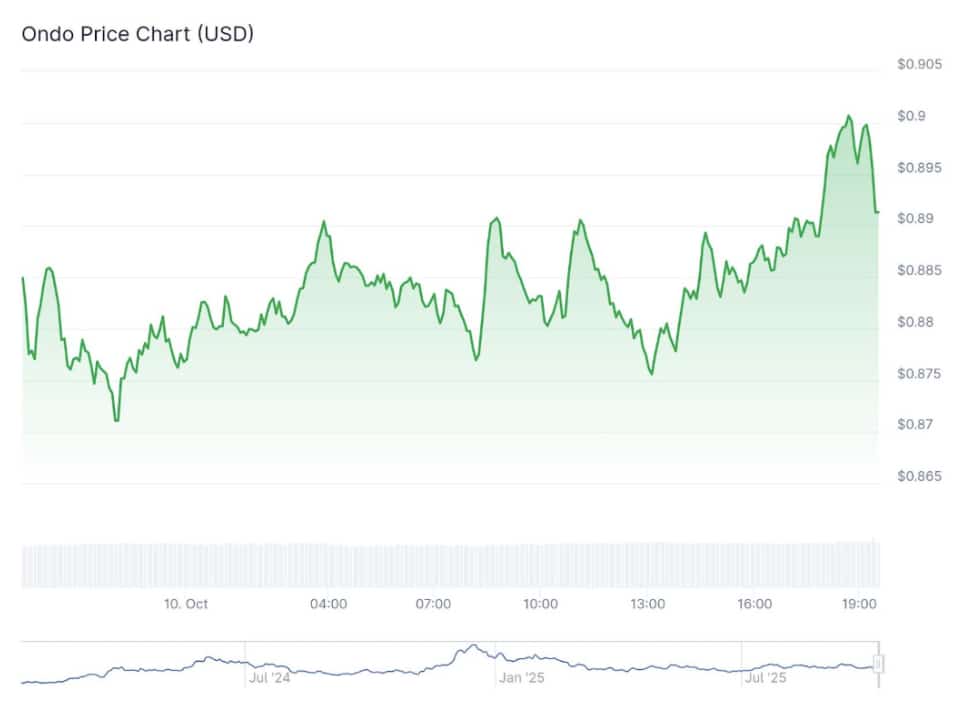Click the 10. Oct date label
Viewport: 956px width, 702px height.
coord(185,604)
